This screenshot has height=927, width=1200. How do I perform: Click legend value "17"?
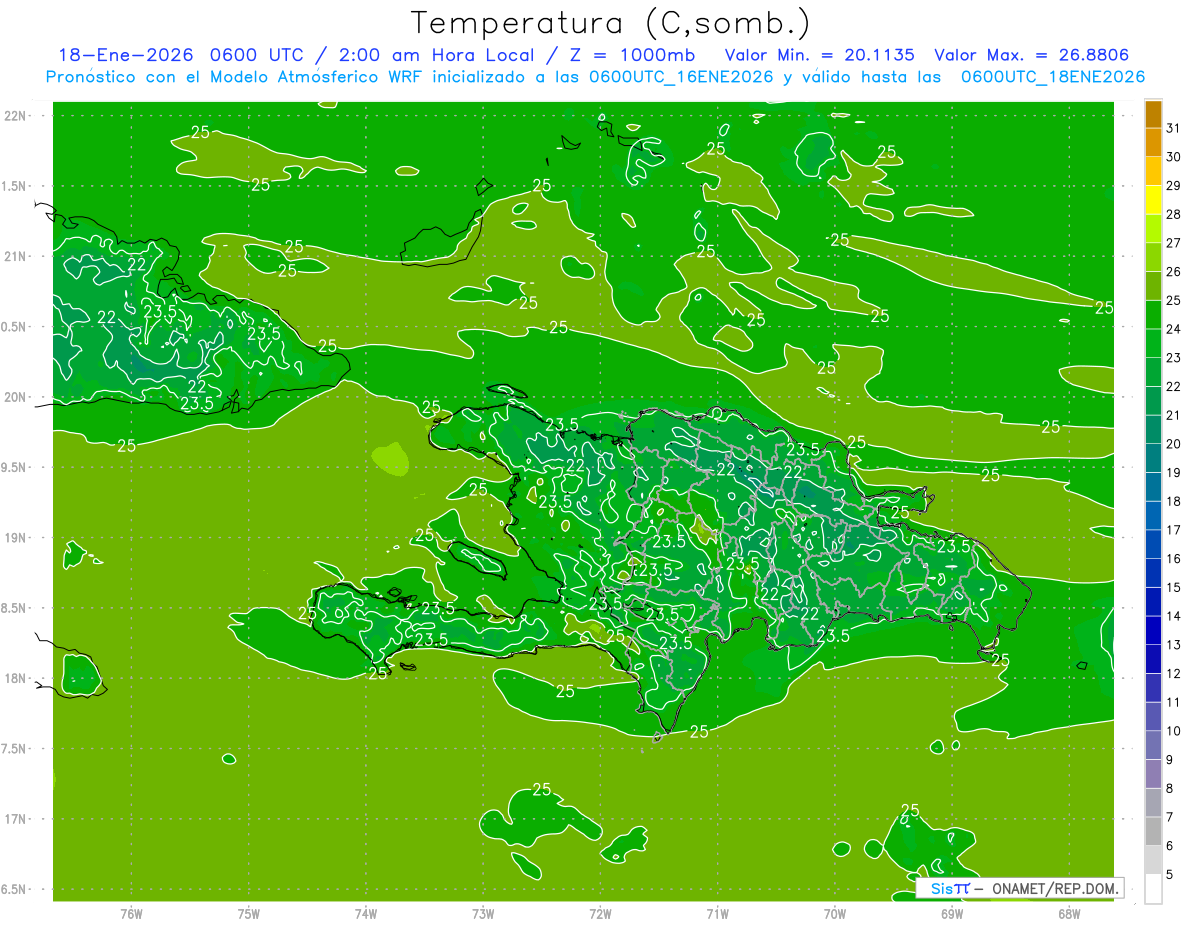(1174, 530)
